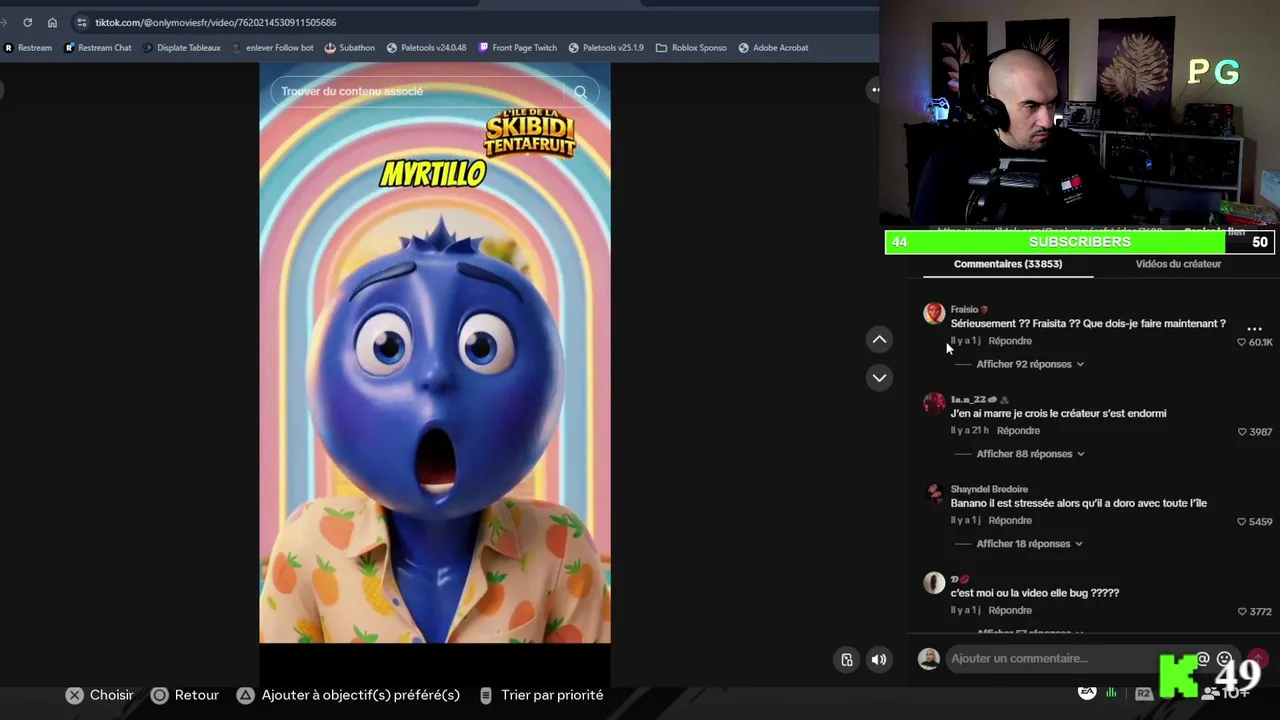This screenshot has width=1280, height=720.
Task: Toggle the auto-scroll icon next to volume
Action: coord(847,659)
